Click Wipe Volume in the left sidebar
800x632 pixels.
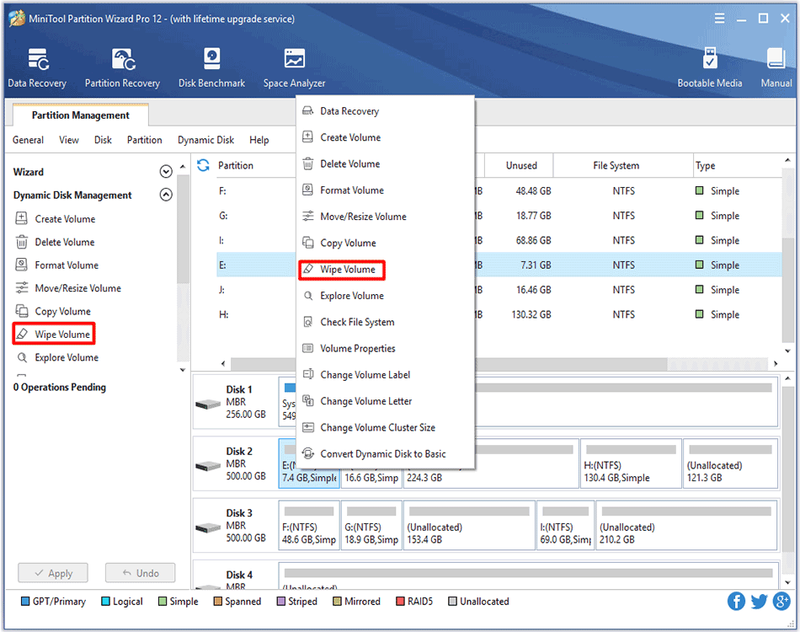click(x=54, y=334)
